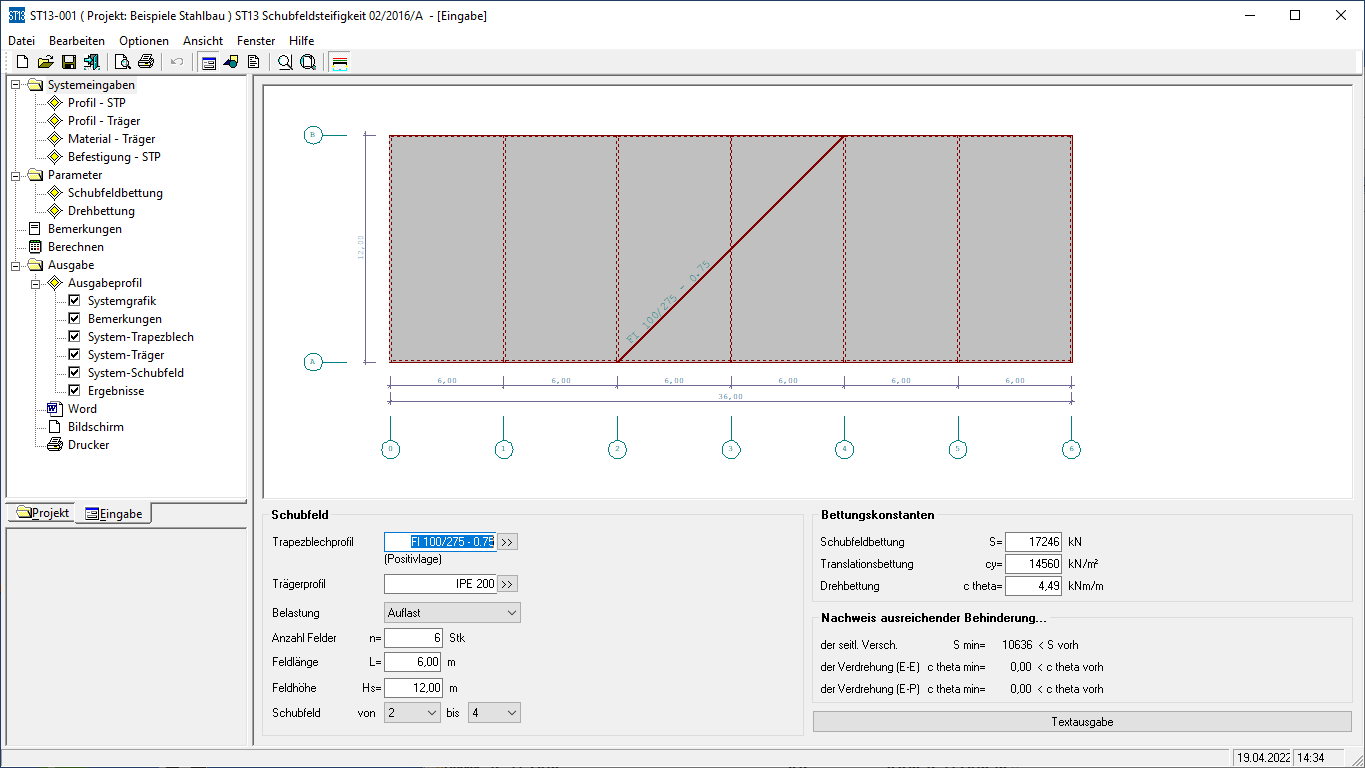This screenshot has height=768, width=1365.
Task: Click the Schubfeldbettung S value field
Action: pyautogui.click(x=1034, y=542)
